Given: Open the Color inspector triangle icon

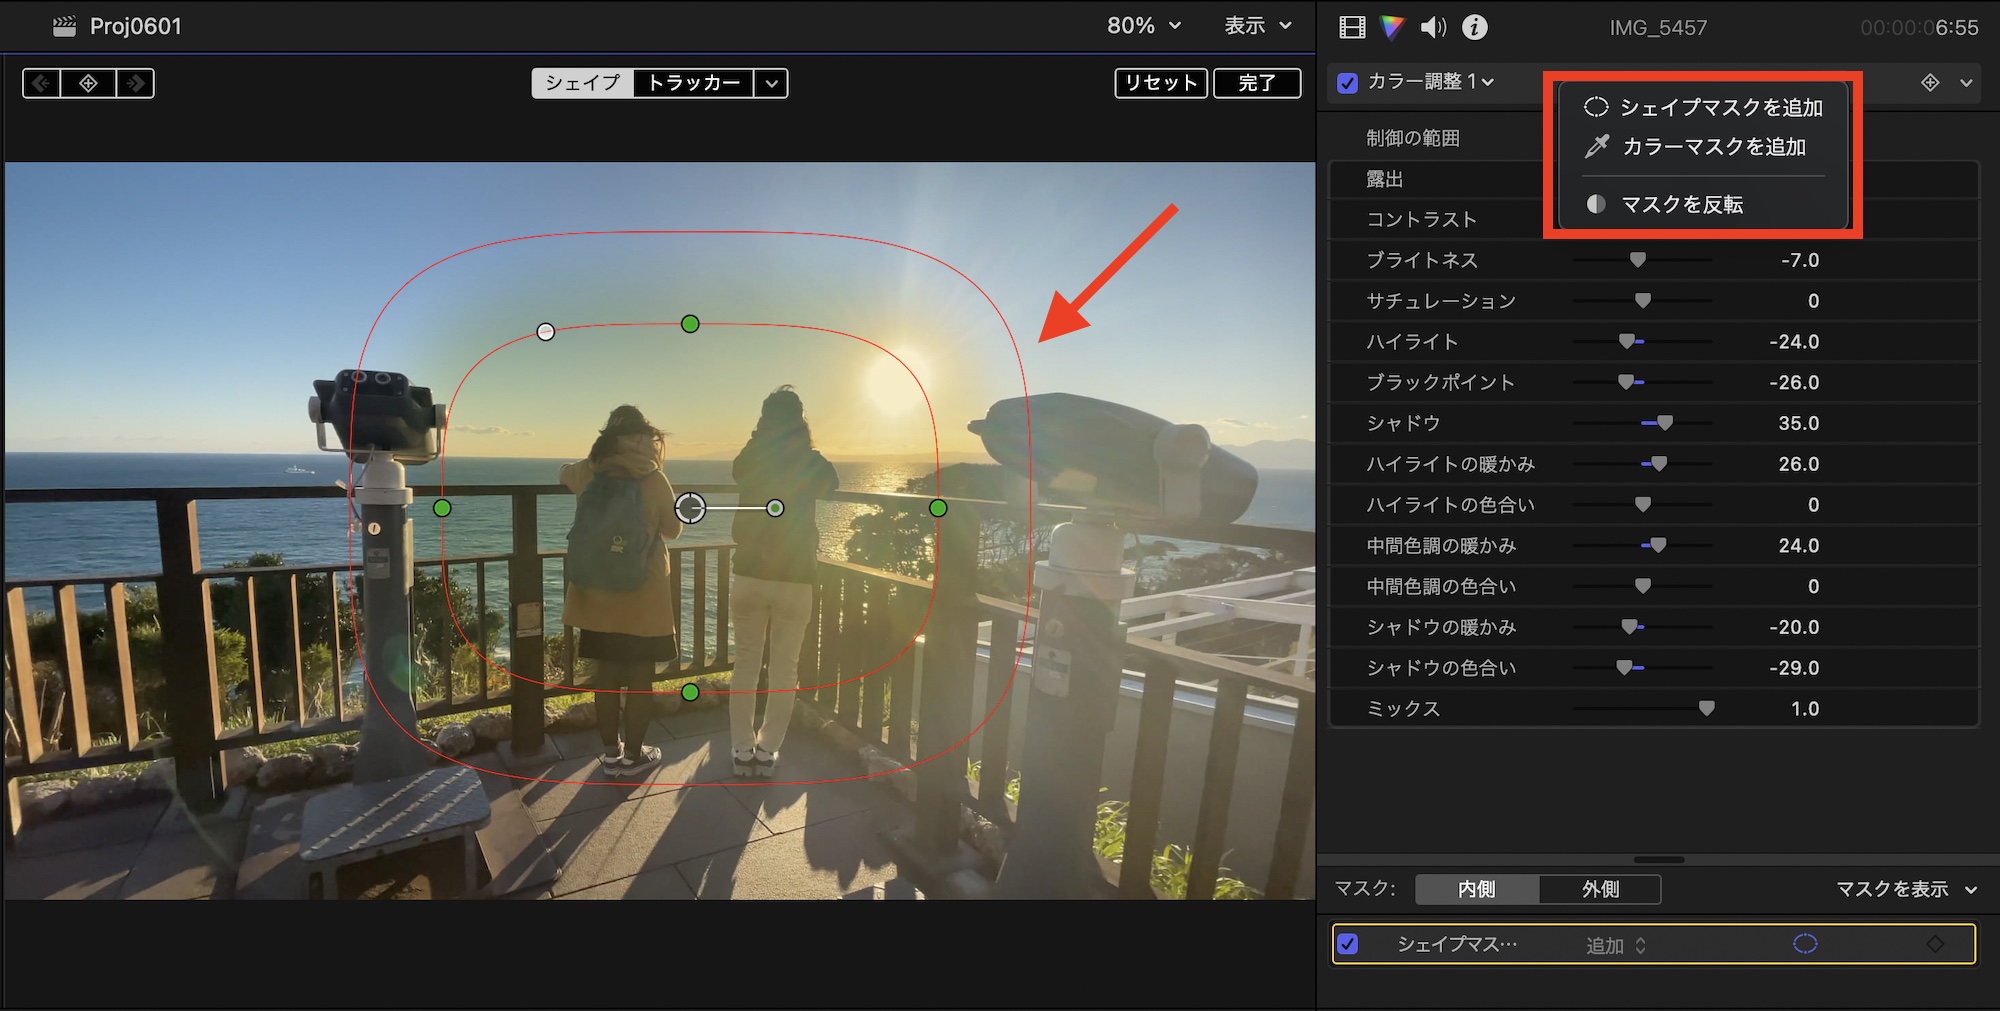Looking at the screenshot, I should click(1392, 27).
